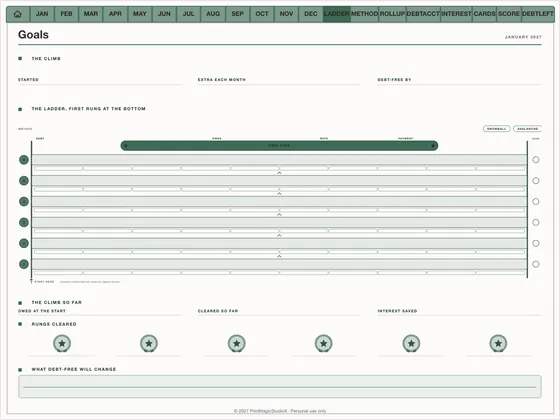Select the rung 5 number badge
Viewport: 560px width, 420px height.
[24, 181]
